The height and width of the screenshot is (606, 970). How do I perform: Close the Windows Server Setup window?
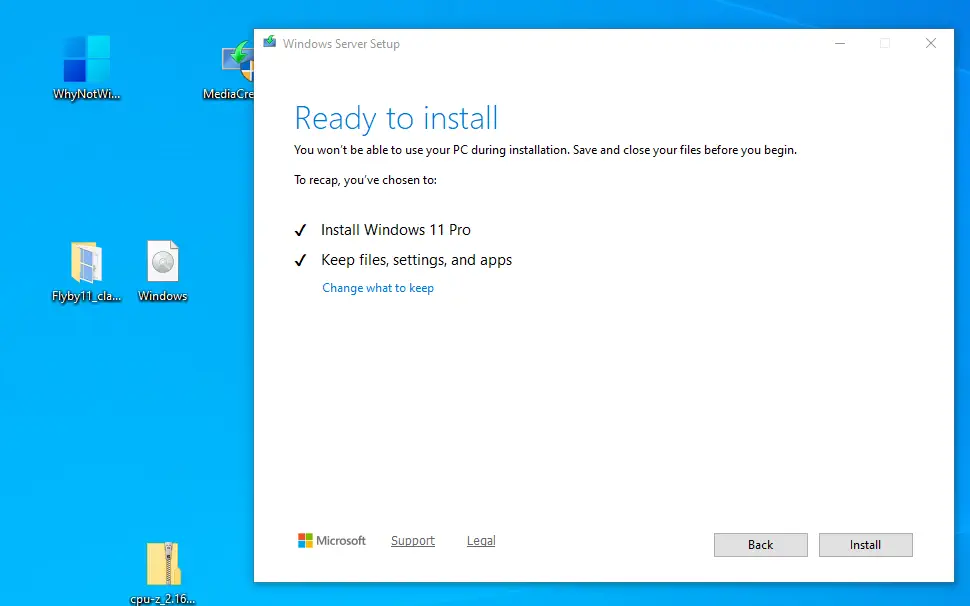coord(930,43)
